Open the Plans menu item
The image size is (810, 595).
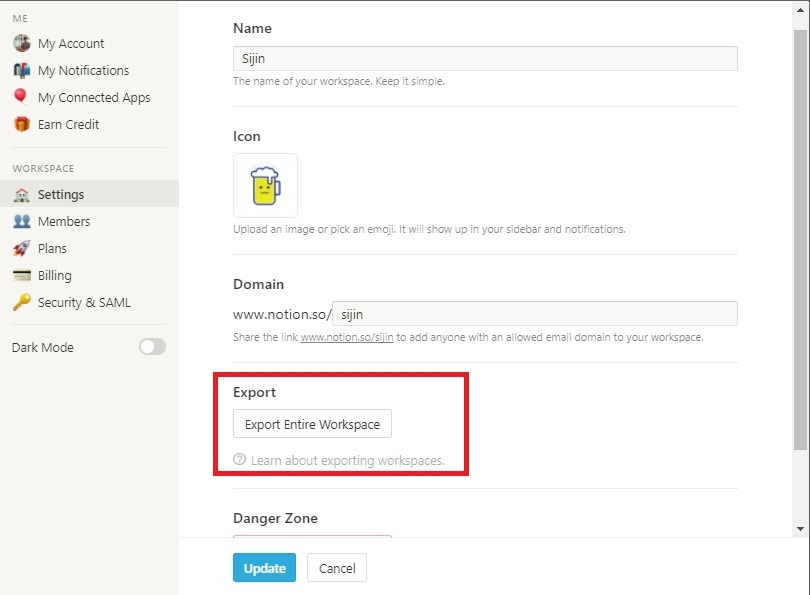click(52, 248)
